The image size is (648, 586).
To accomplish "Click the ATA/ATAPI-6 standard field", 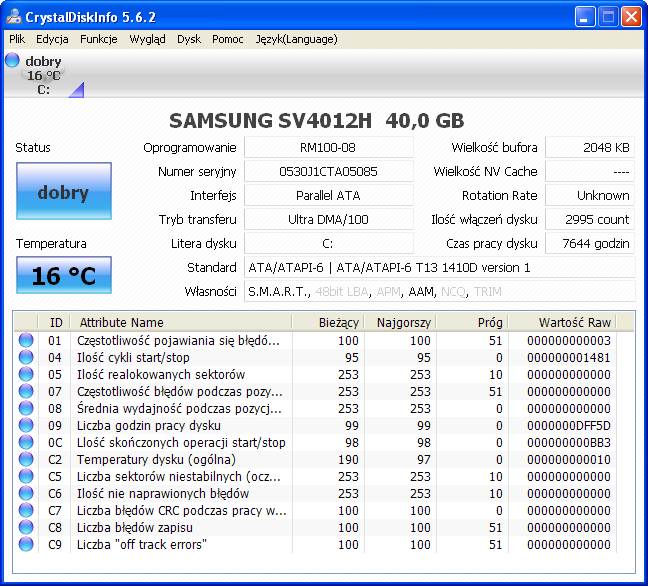I will click(x=440, y=267).
